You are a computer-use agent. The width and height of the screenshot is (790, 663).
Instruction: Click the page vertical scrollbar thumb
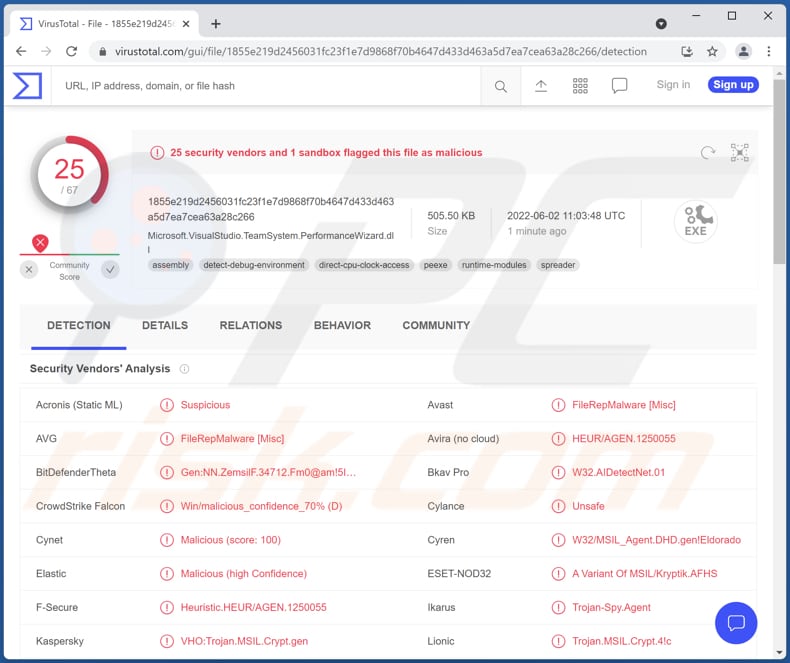779,170
